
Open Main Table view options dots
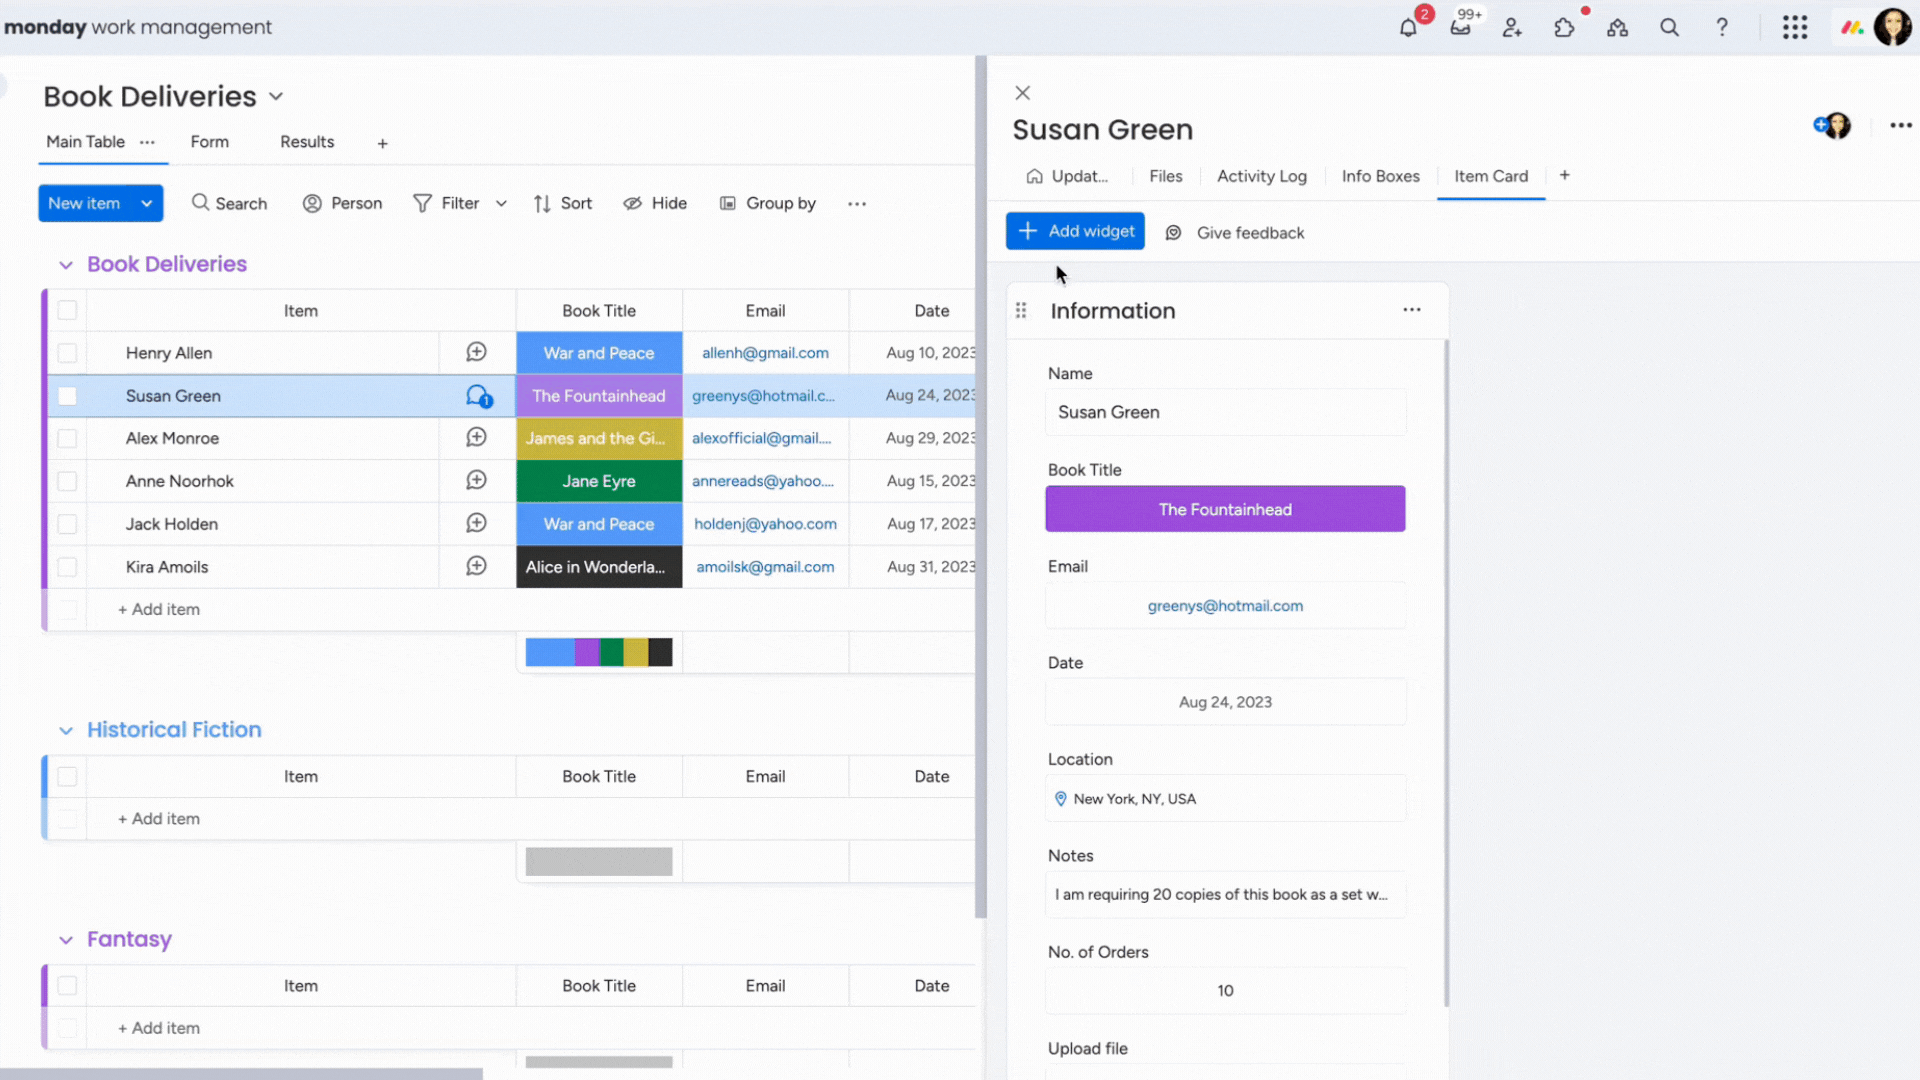tap(147, 142)
